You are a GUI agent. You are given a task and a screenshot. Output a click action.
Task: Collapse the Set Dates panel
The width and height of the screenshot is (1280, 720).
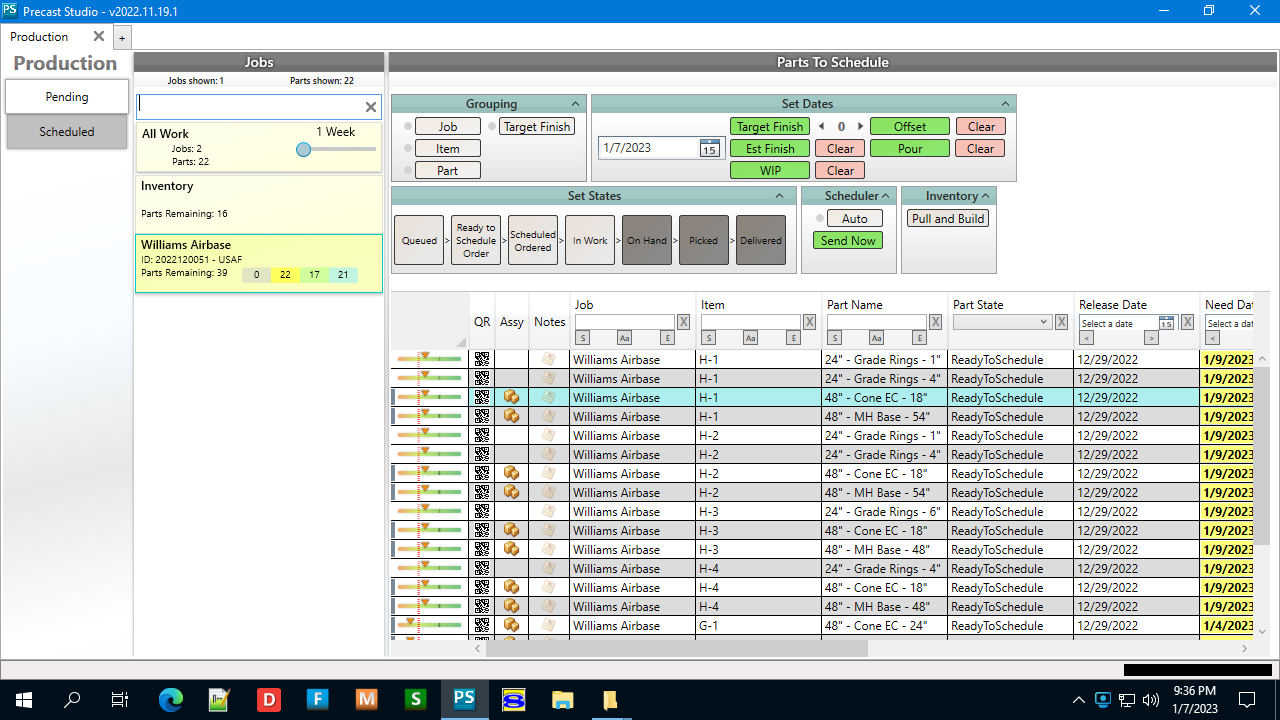[1005, 104]
